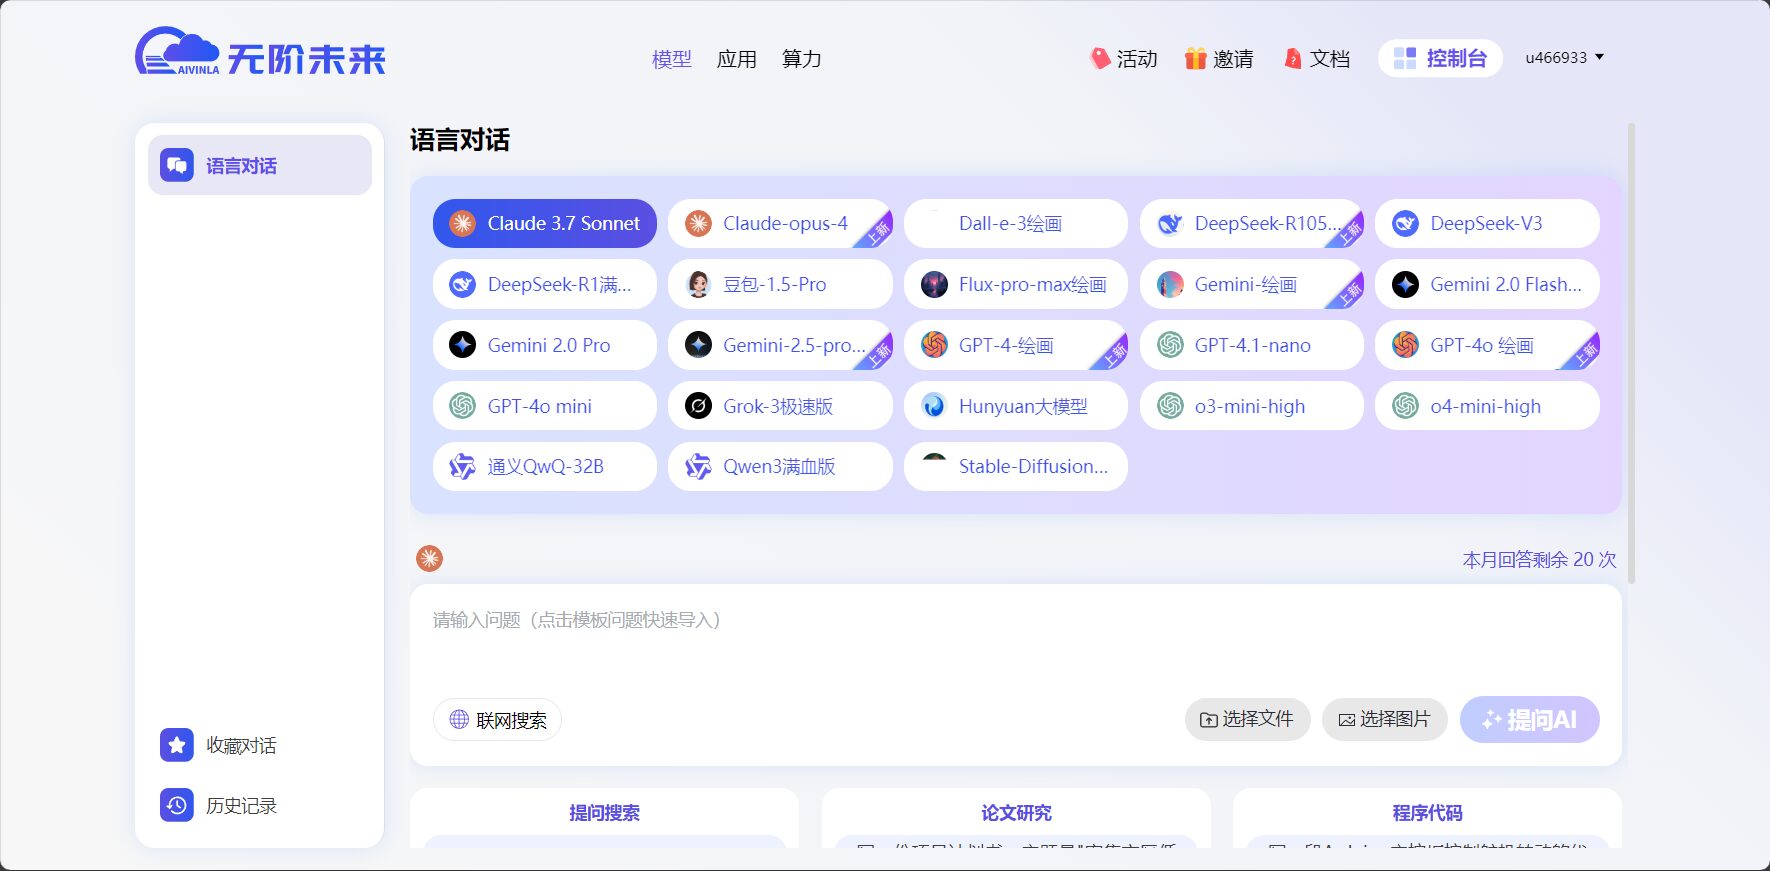Open 收藏对话 saved conversations
The width and height of the screenshot is (1770, 871).
tap(260, 745)
